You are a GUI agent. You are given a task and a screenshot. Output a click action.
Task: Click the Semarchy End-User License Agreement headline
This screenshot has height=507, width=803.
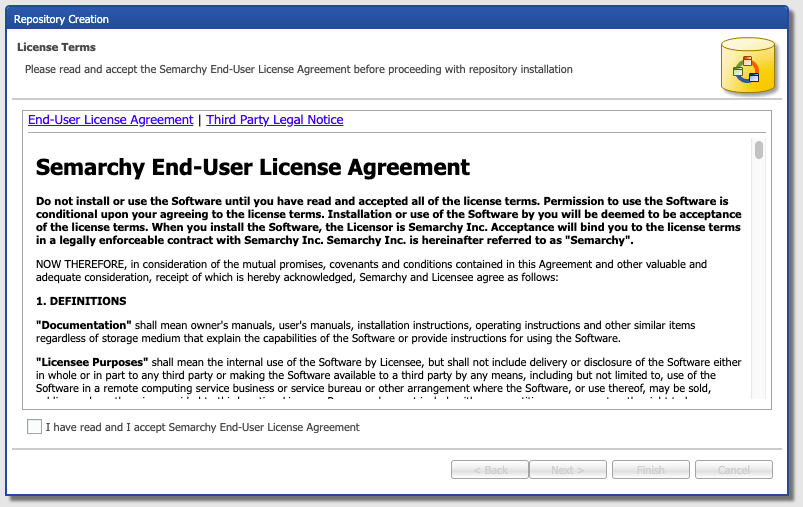click(x=253, y=167)
